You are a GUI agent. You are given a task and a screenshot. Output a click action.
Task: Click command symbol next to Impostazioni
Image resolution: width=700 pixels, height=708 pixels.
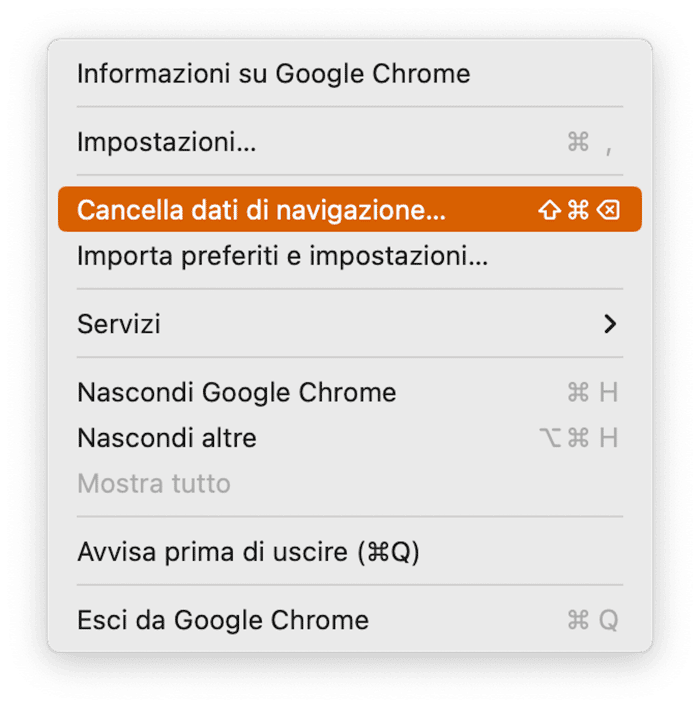coord(579,142)
